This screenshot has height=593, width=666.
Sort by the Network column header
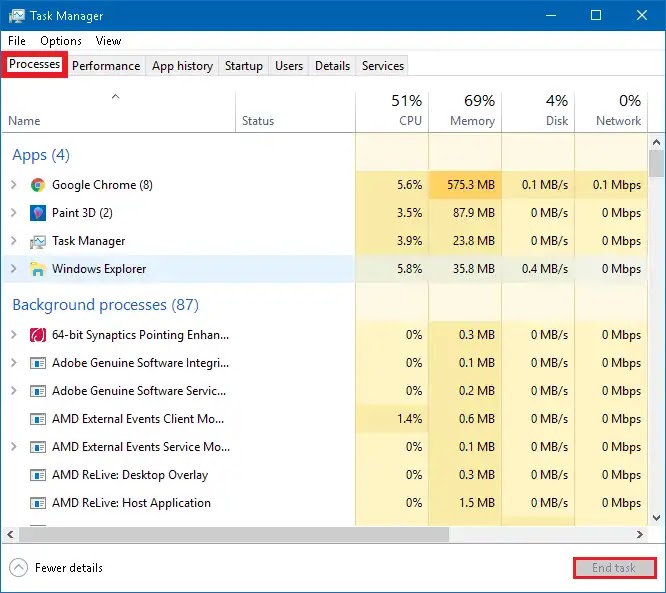(611, 113)
